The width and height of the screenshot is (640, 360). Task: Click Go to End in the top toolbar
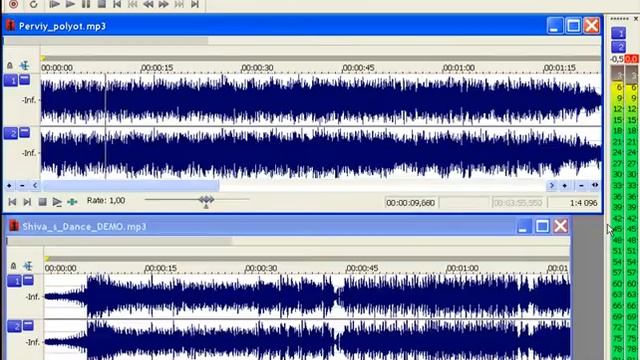(195, 4)
